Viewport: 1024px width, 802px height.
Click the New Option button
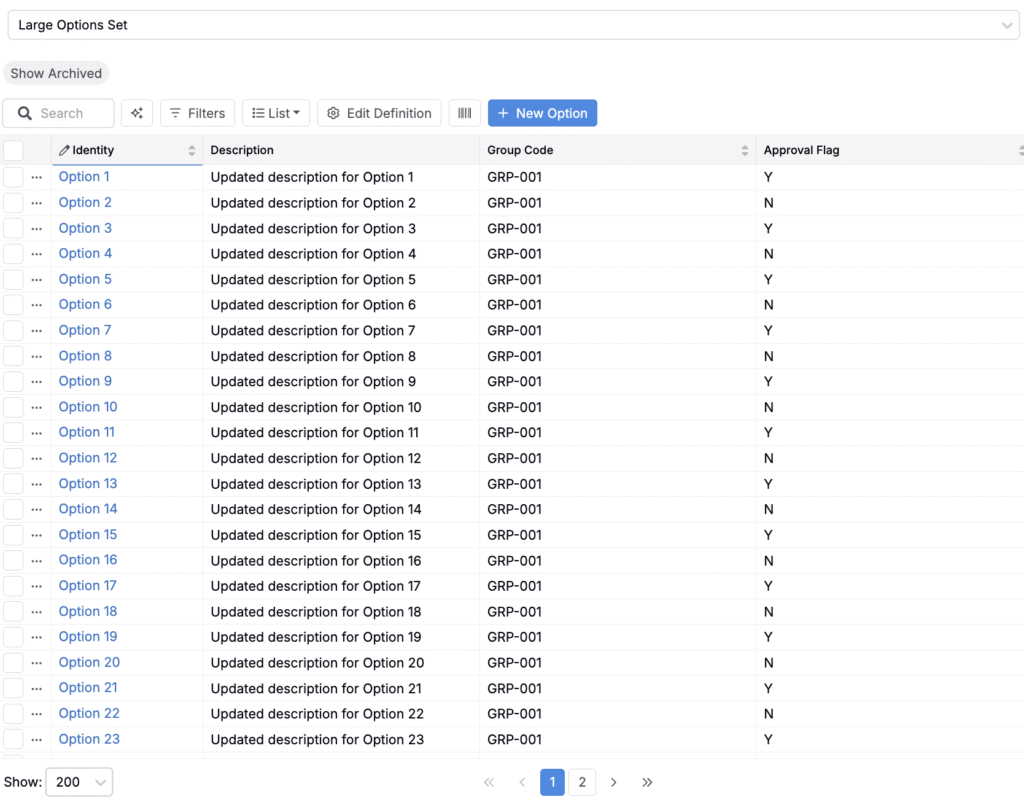coord(542,113)
